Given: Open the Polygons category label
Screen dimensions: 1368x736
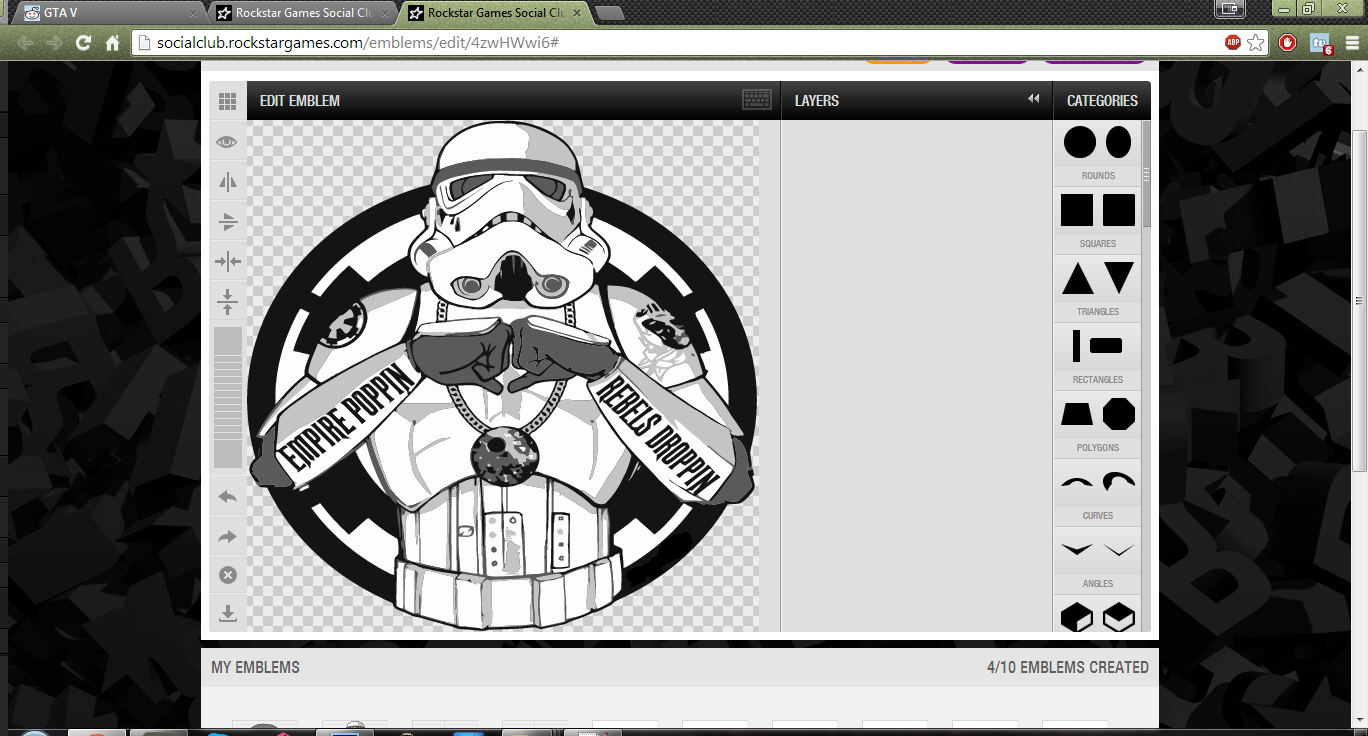Looking at the screenshot, I should click(1098, 448).
